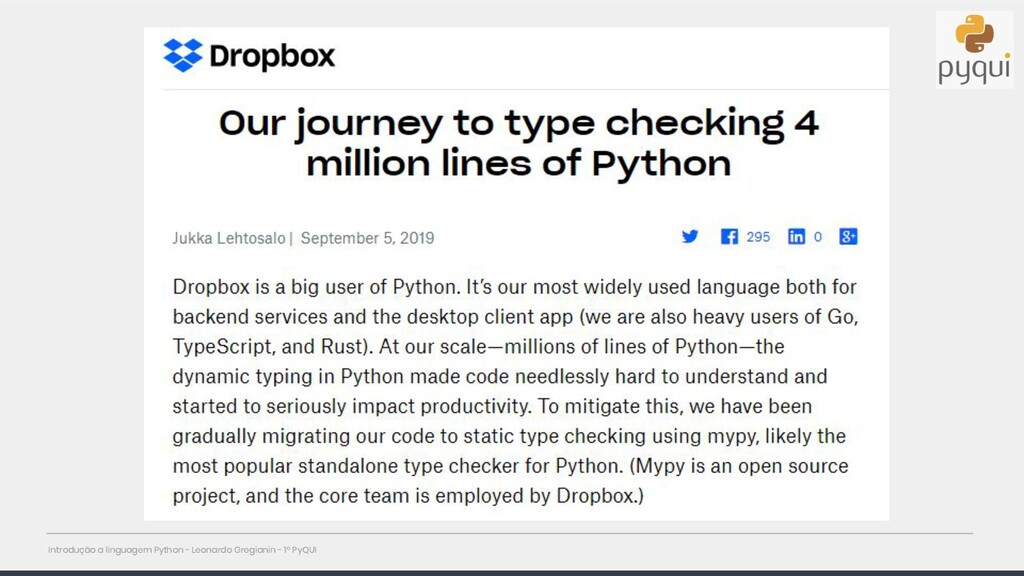The height and width of the screenshot is (576, 1024).
Task: Open the Dropbox wordmark link
Action: [x=272, y=56]
